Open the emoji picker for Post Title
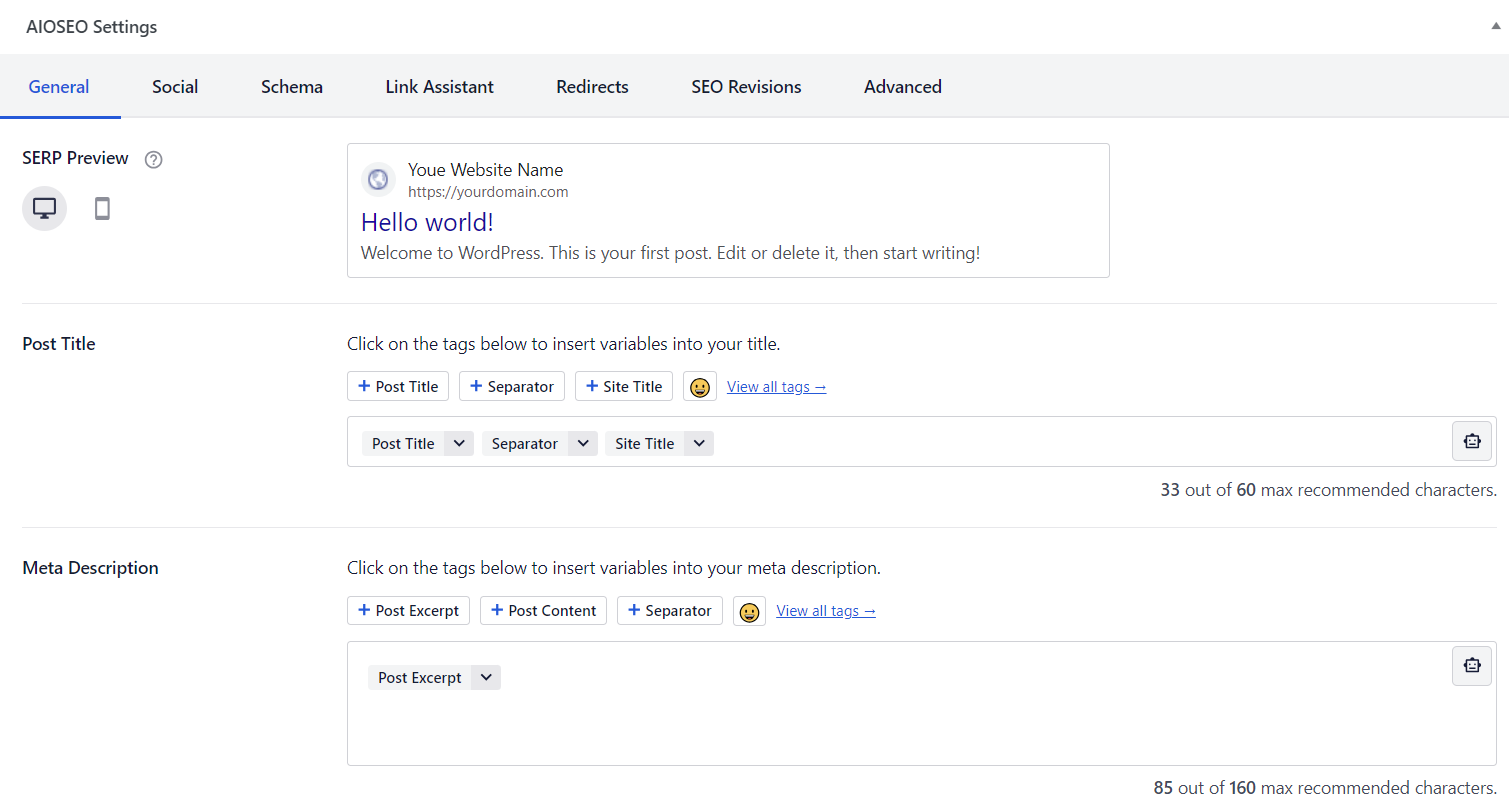This screenshot has height=806, width=1509. click(699, 386)
